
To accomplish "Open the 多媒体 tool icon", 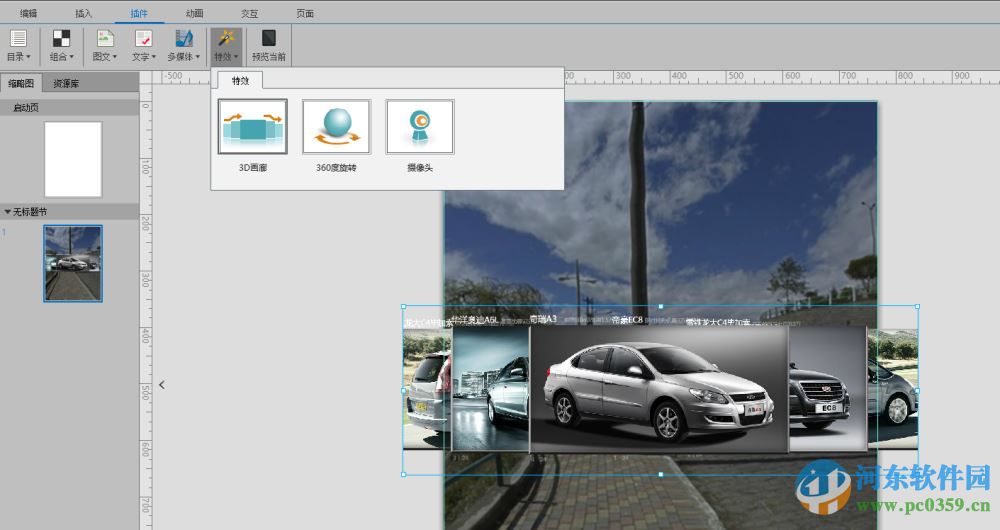I will tap(184, 39).
